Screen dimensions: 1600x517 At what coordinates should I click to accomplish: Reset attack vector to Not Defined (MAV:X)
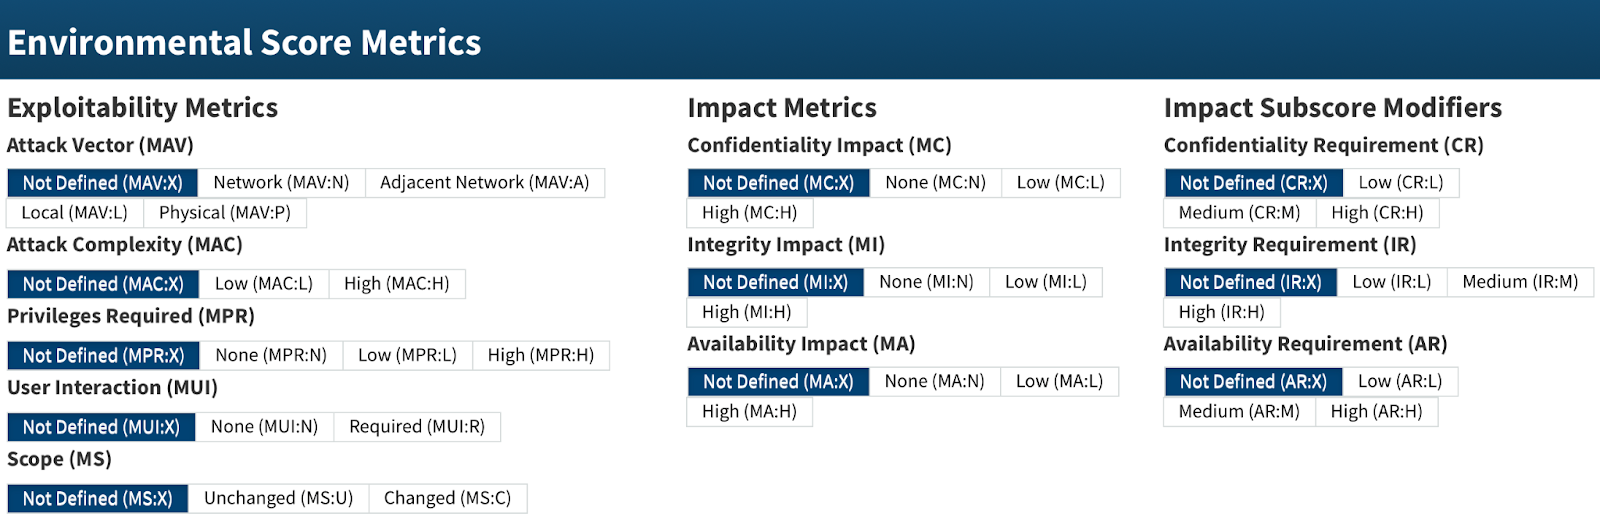(102, 183)
